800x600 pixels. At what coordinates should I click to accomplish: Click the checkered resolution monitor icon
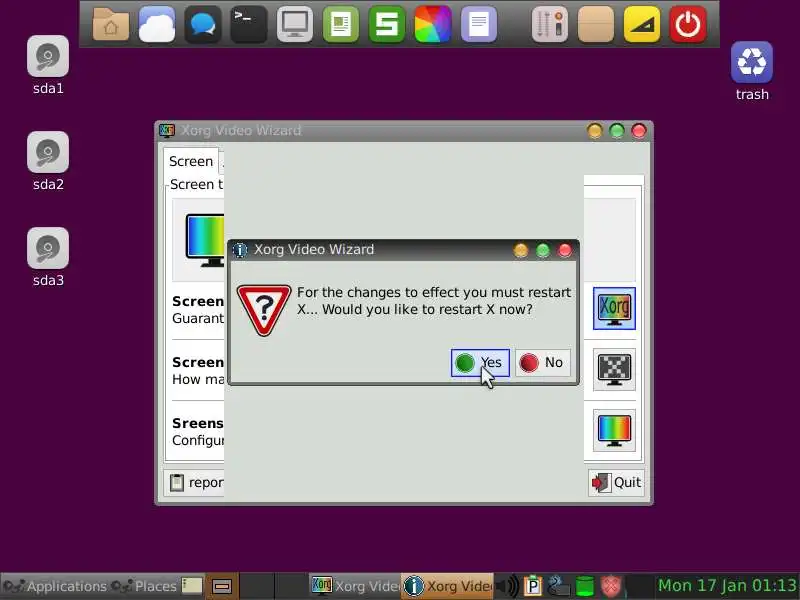pyautogui.click(x=614, y=369)
